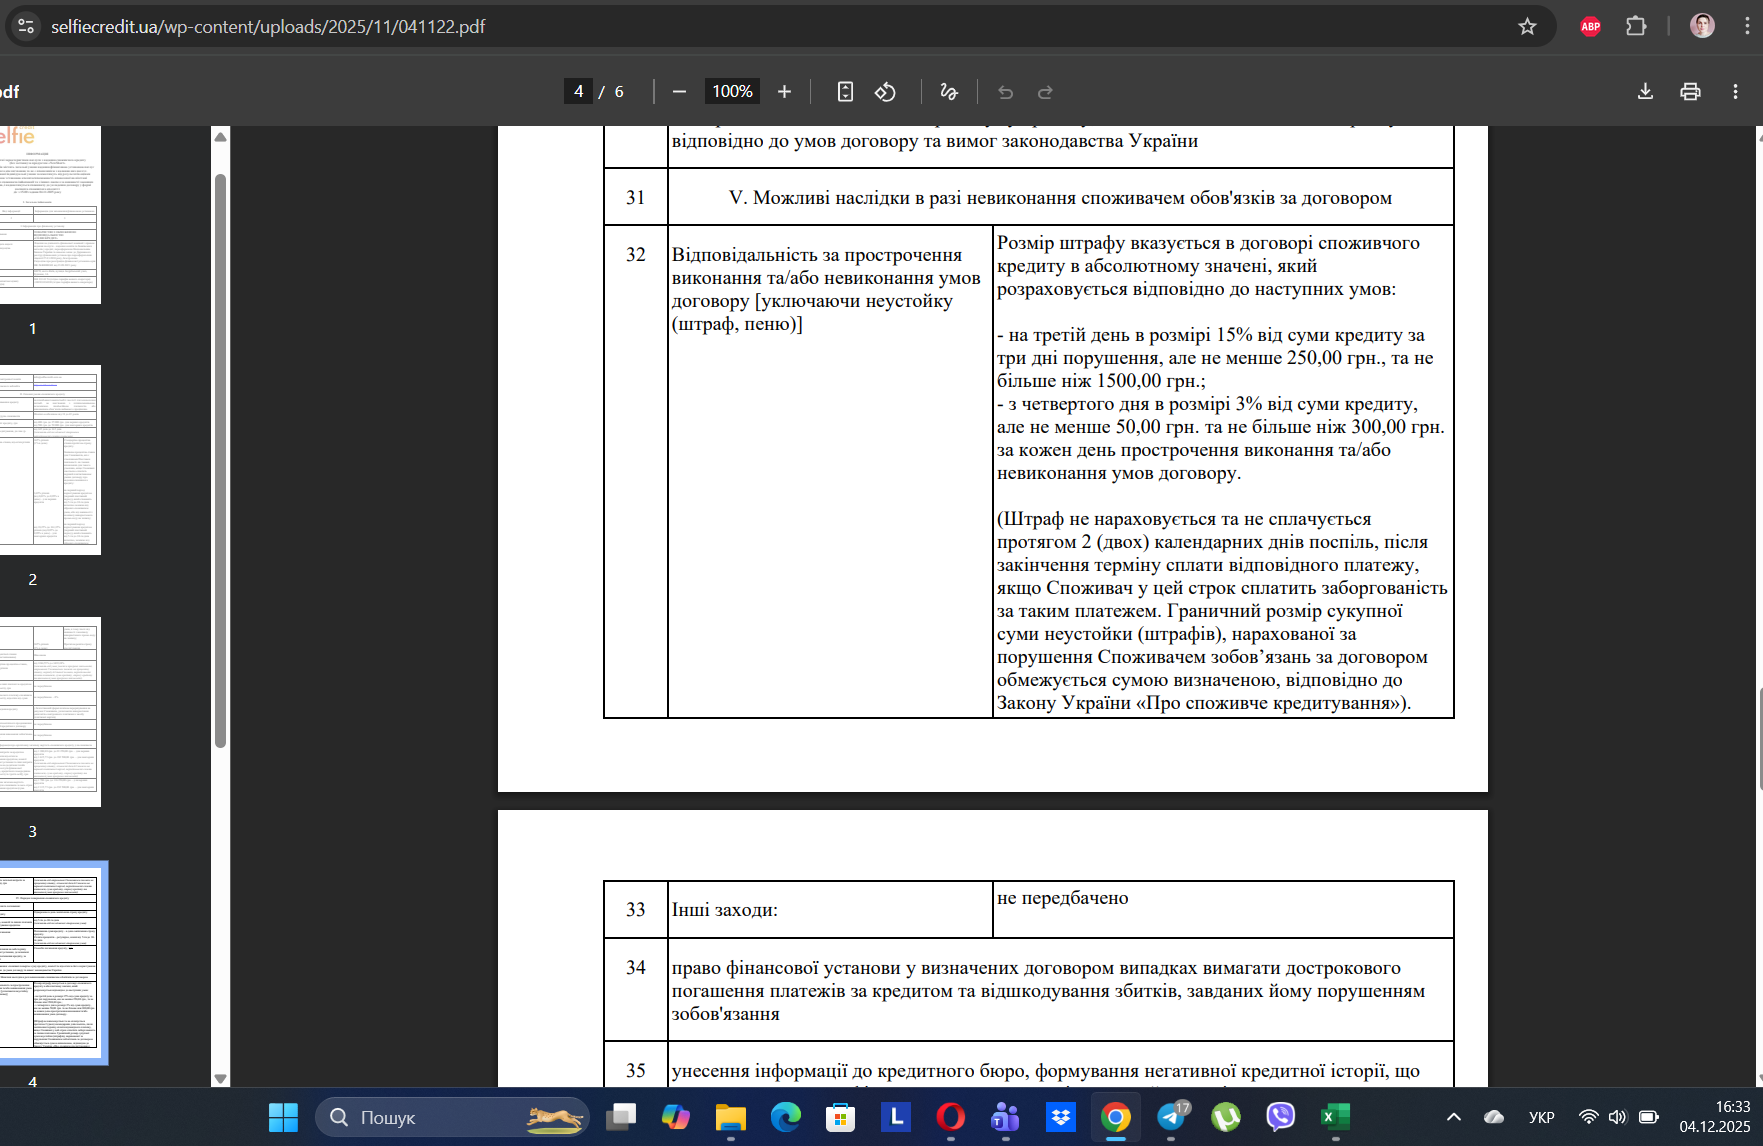
Task: Open the Wi-Fi network tray icon
Action: [1588, 1117]
